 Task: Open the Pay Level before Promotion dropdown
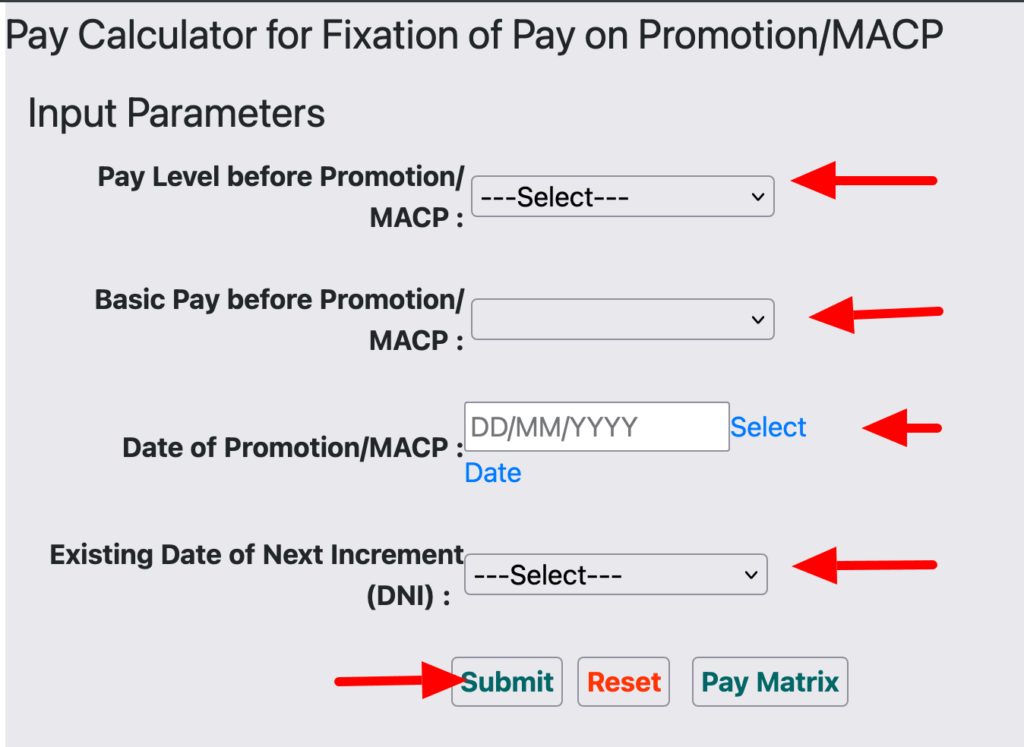(622, 196)
